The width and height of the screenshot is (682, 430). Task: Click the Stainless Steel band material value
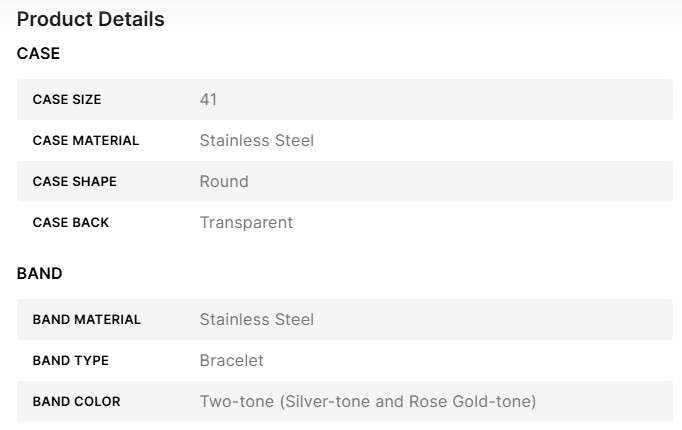coord(257,320)
